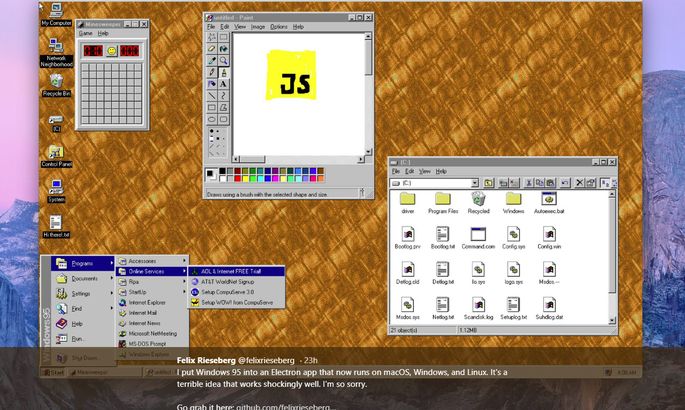
Task: Select the black color swatch in Paint palette
Action: (x=222, y=171)
